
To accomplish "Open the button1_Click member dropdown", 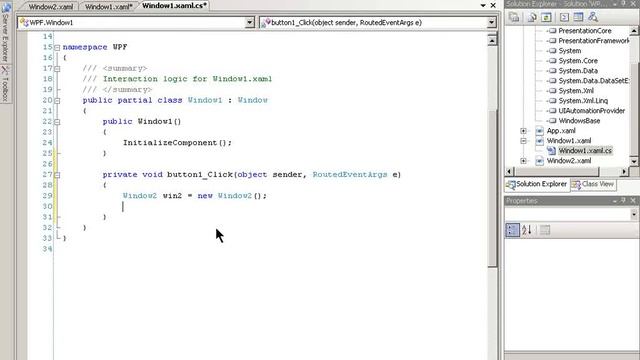I will 491,23.
